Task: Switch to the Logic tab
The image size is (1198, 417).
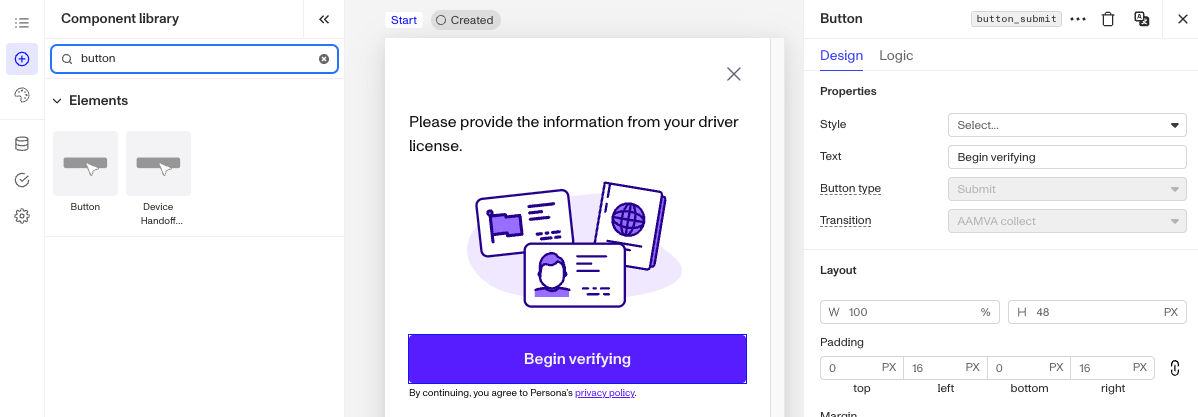Action: tap(896, 56)
